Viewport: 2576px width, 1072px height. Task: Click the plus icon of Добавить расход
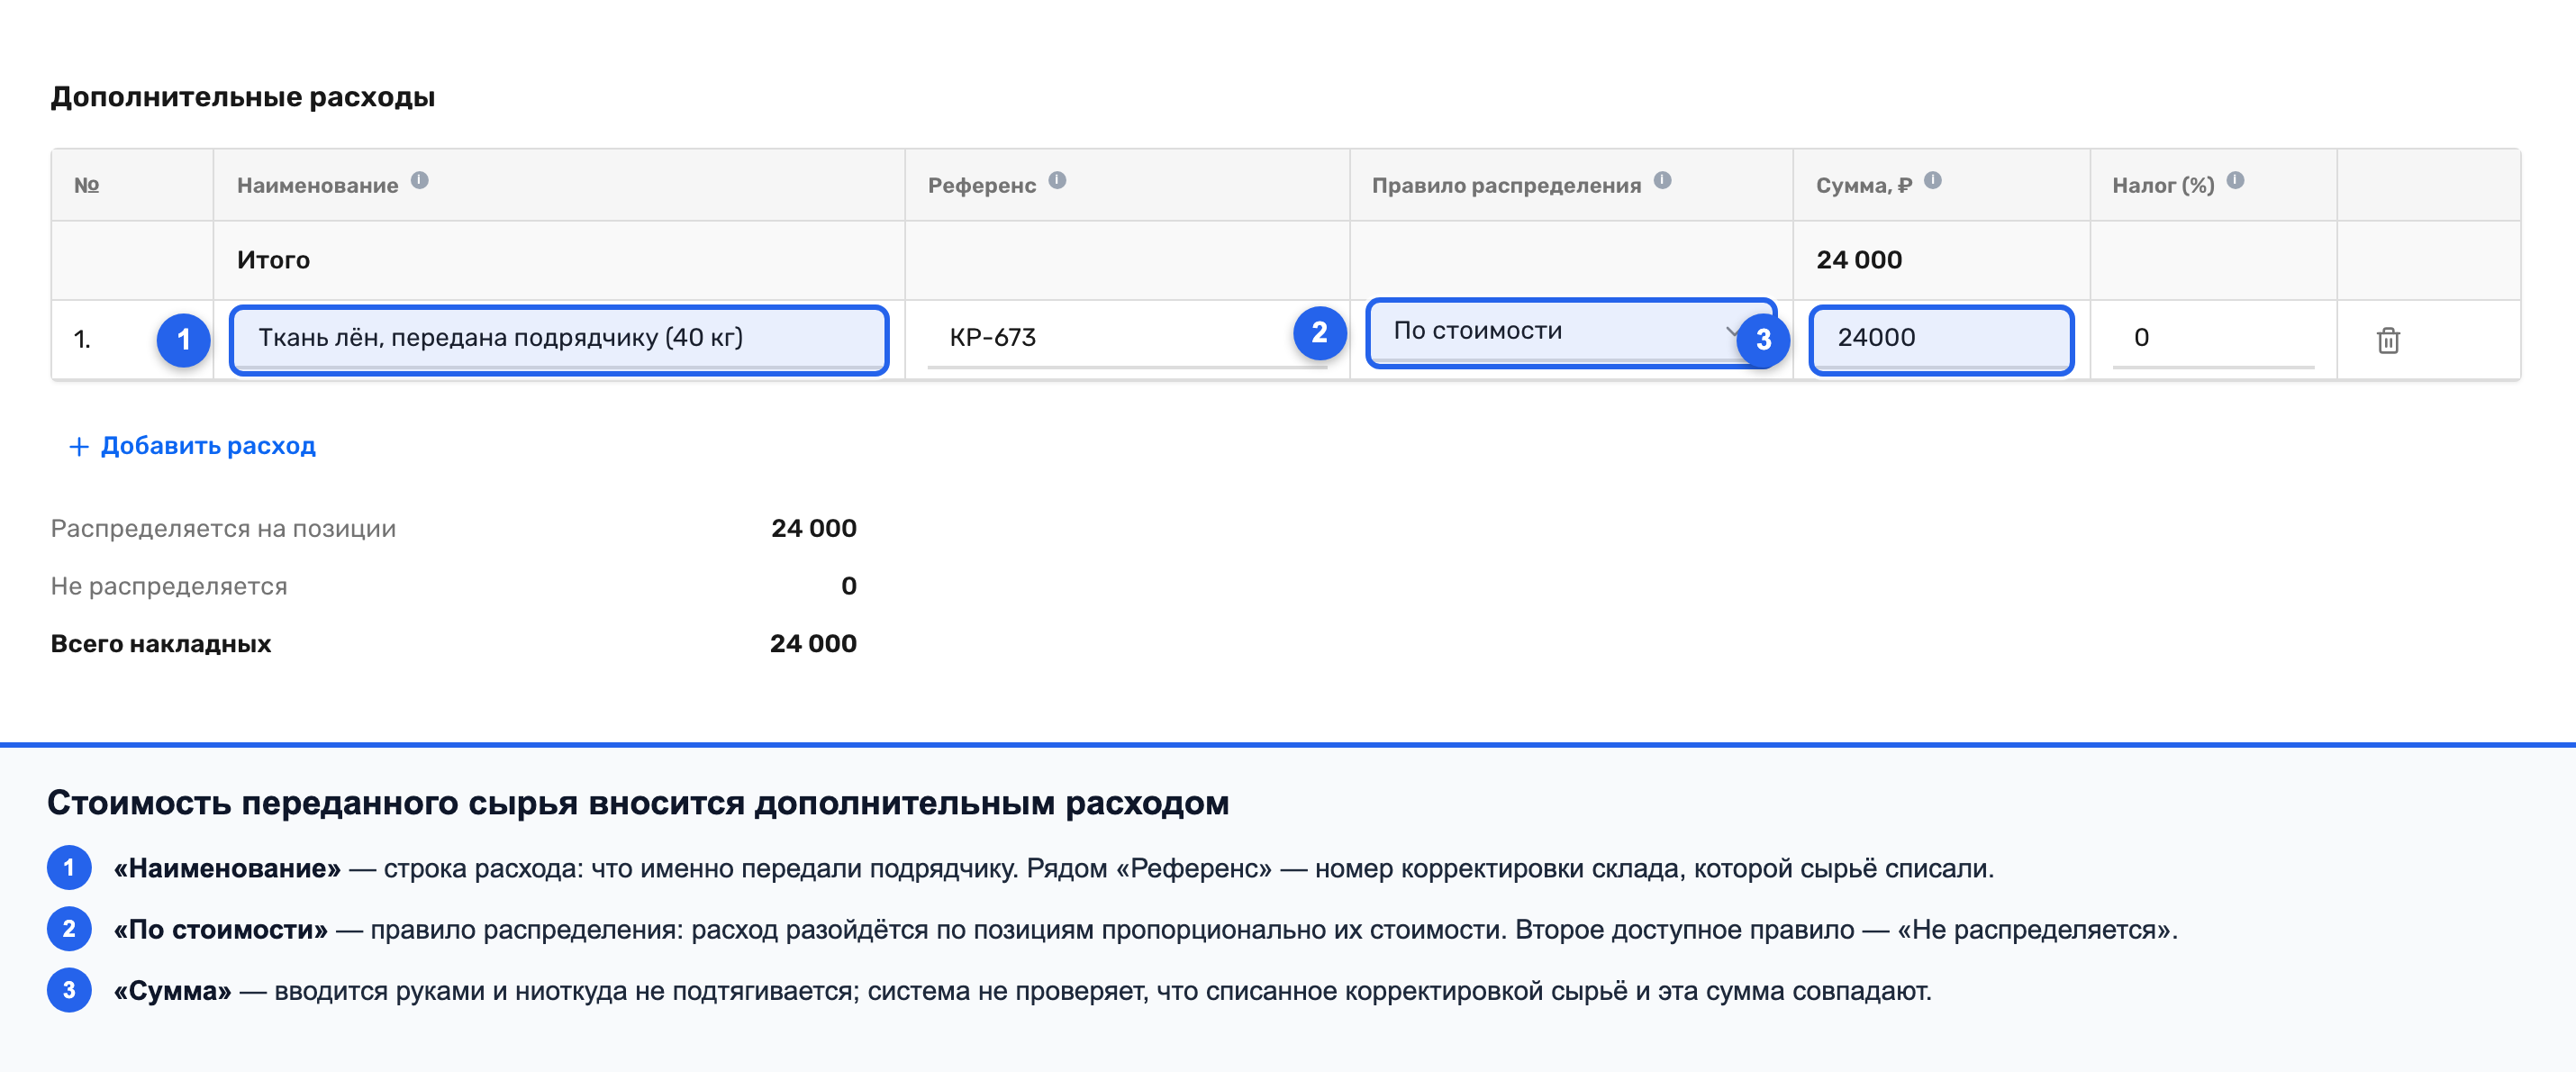78,446
